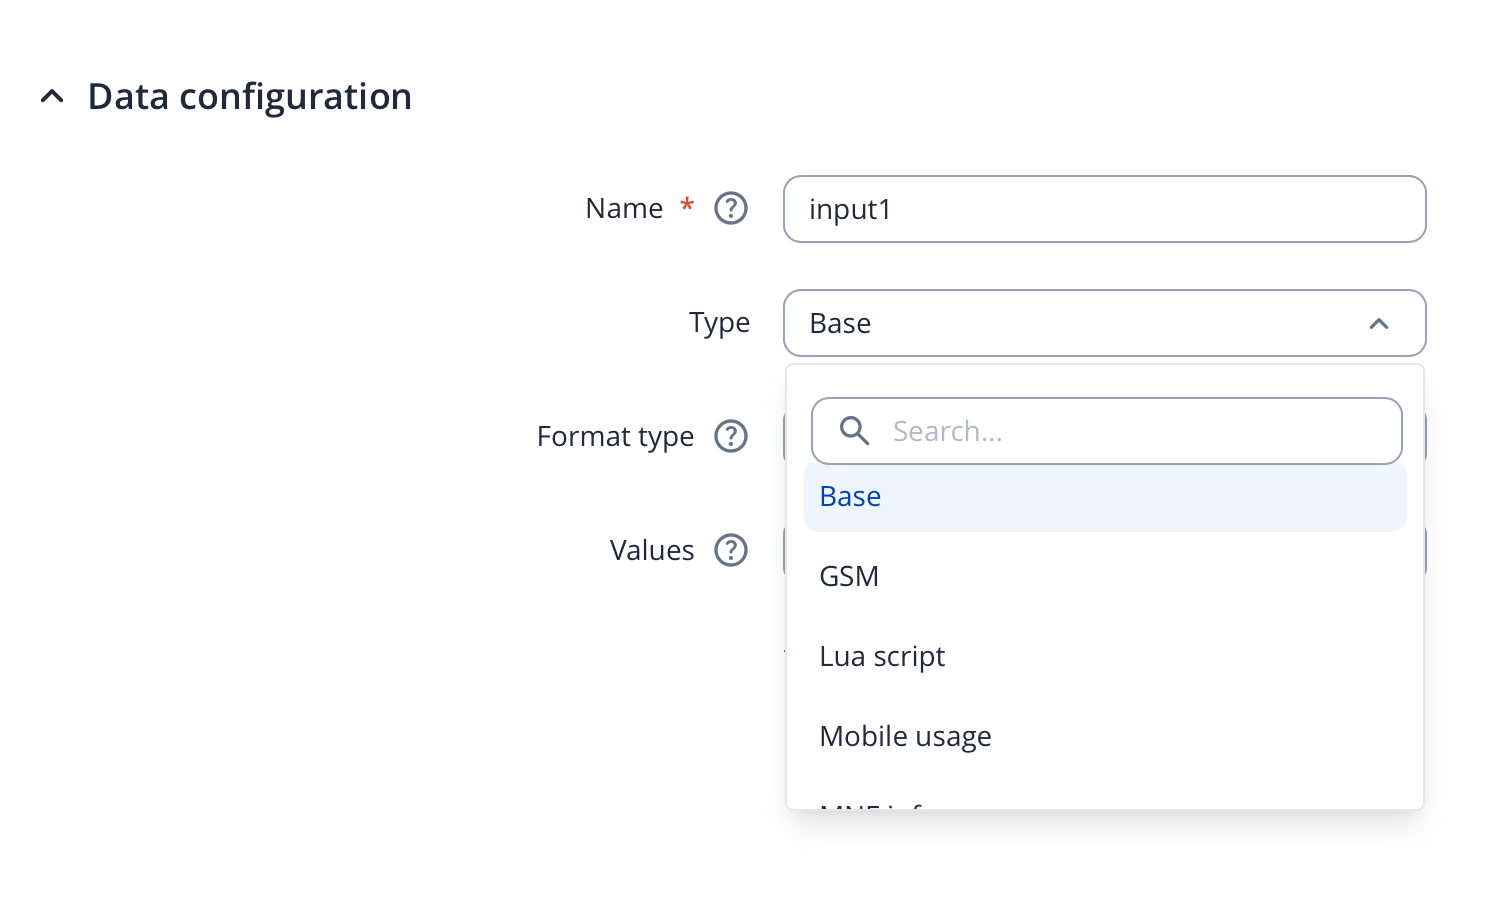Focus the Name input containing input1
This screenshot has height=907, width=1498.
(x=1103, y=209)
